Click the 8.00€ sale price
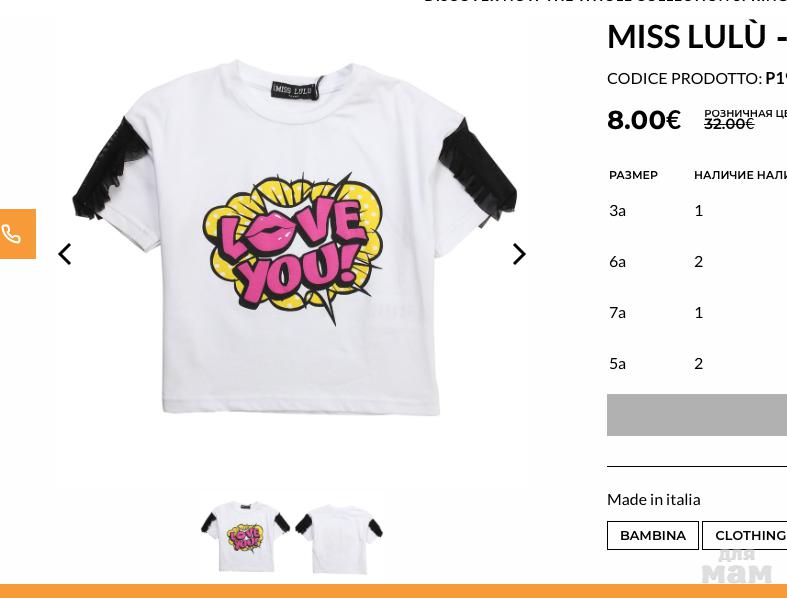Viewport: 787px width, 598px height. (644, 120)
